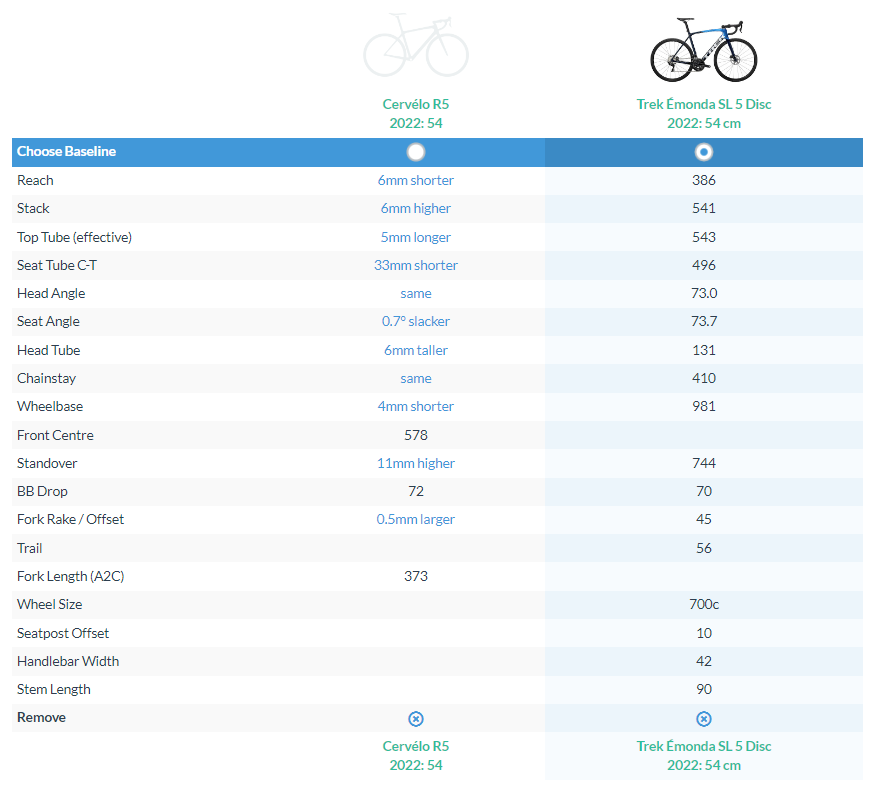869x800 pixels.
Task: Click the Cervélo R5 placeholder bike image
Action: [416, 46]
